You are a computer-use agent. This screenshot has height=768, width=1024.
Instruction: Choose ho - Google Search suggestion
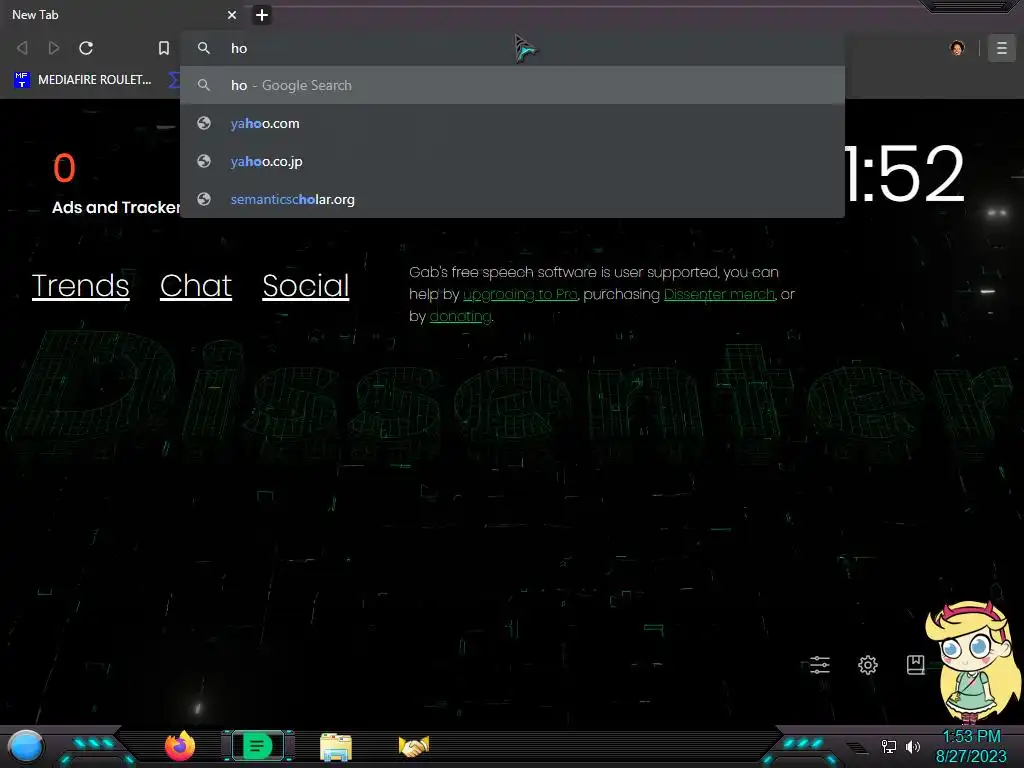tap(512, 85)
